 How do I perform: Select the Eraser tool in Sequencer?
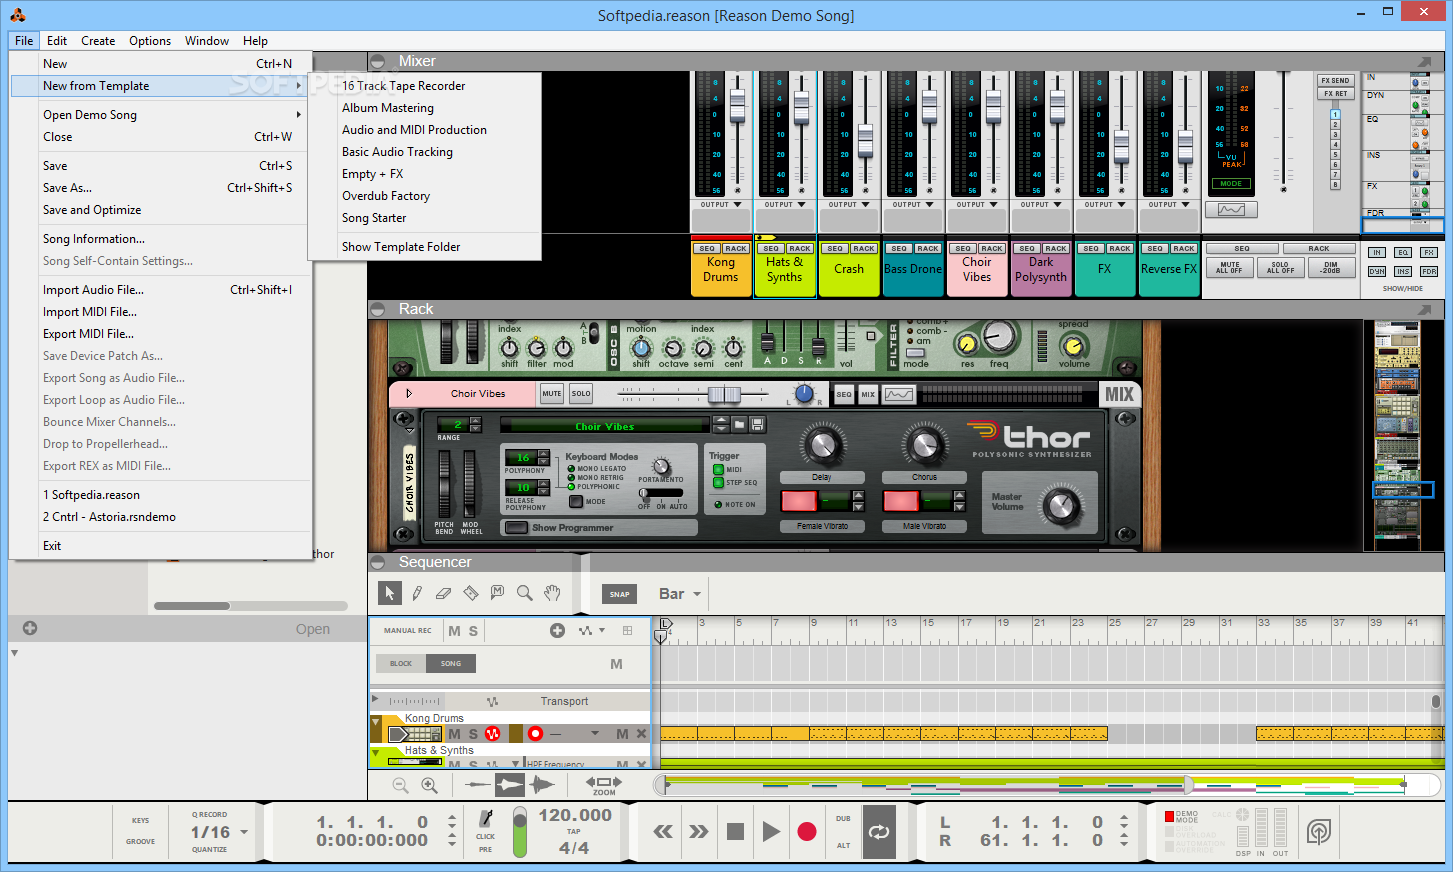coord(444,593)
